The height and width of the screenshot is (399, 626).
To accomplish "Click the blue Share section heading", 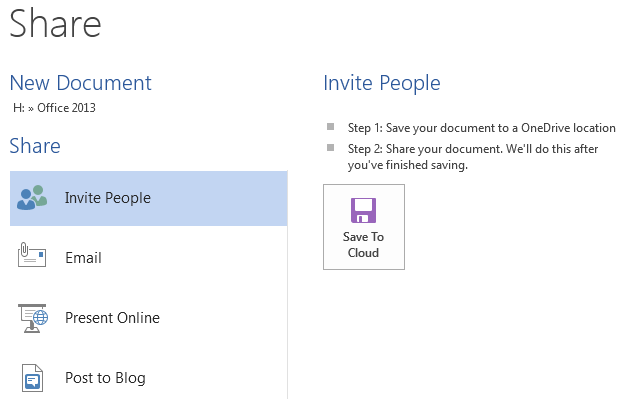I will coord(35,146).
